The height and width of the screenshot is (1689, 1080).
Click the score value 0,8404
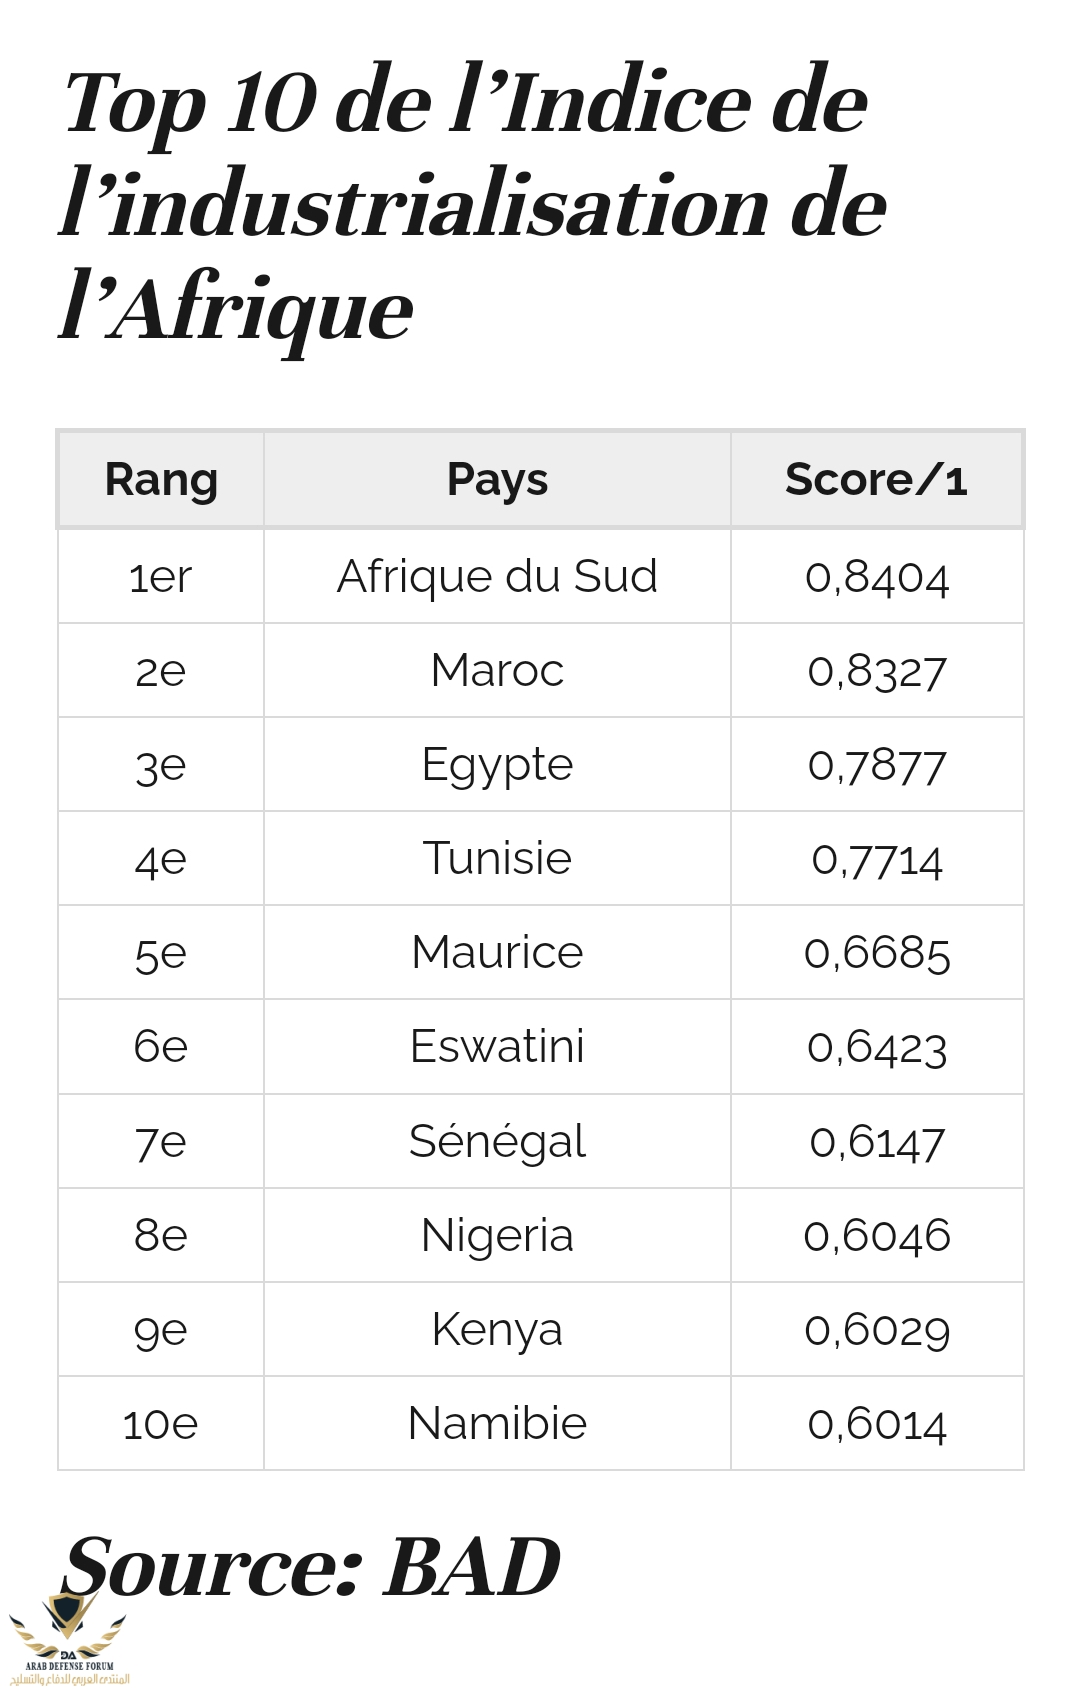[x=876, y=577]
